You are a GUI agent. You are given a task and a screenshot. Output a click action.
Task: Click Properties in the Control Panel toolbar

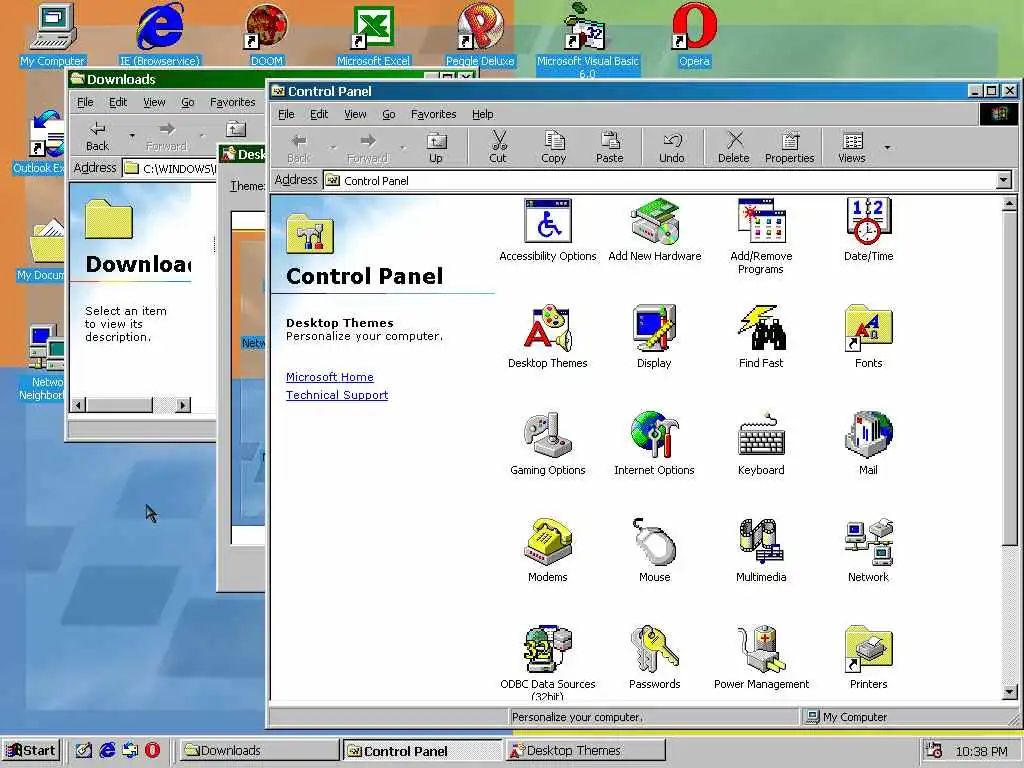point(790,148)
